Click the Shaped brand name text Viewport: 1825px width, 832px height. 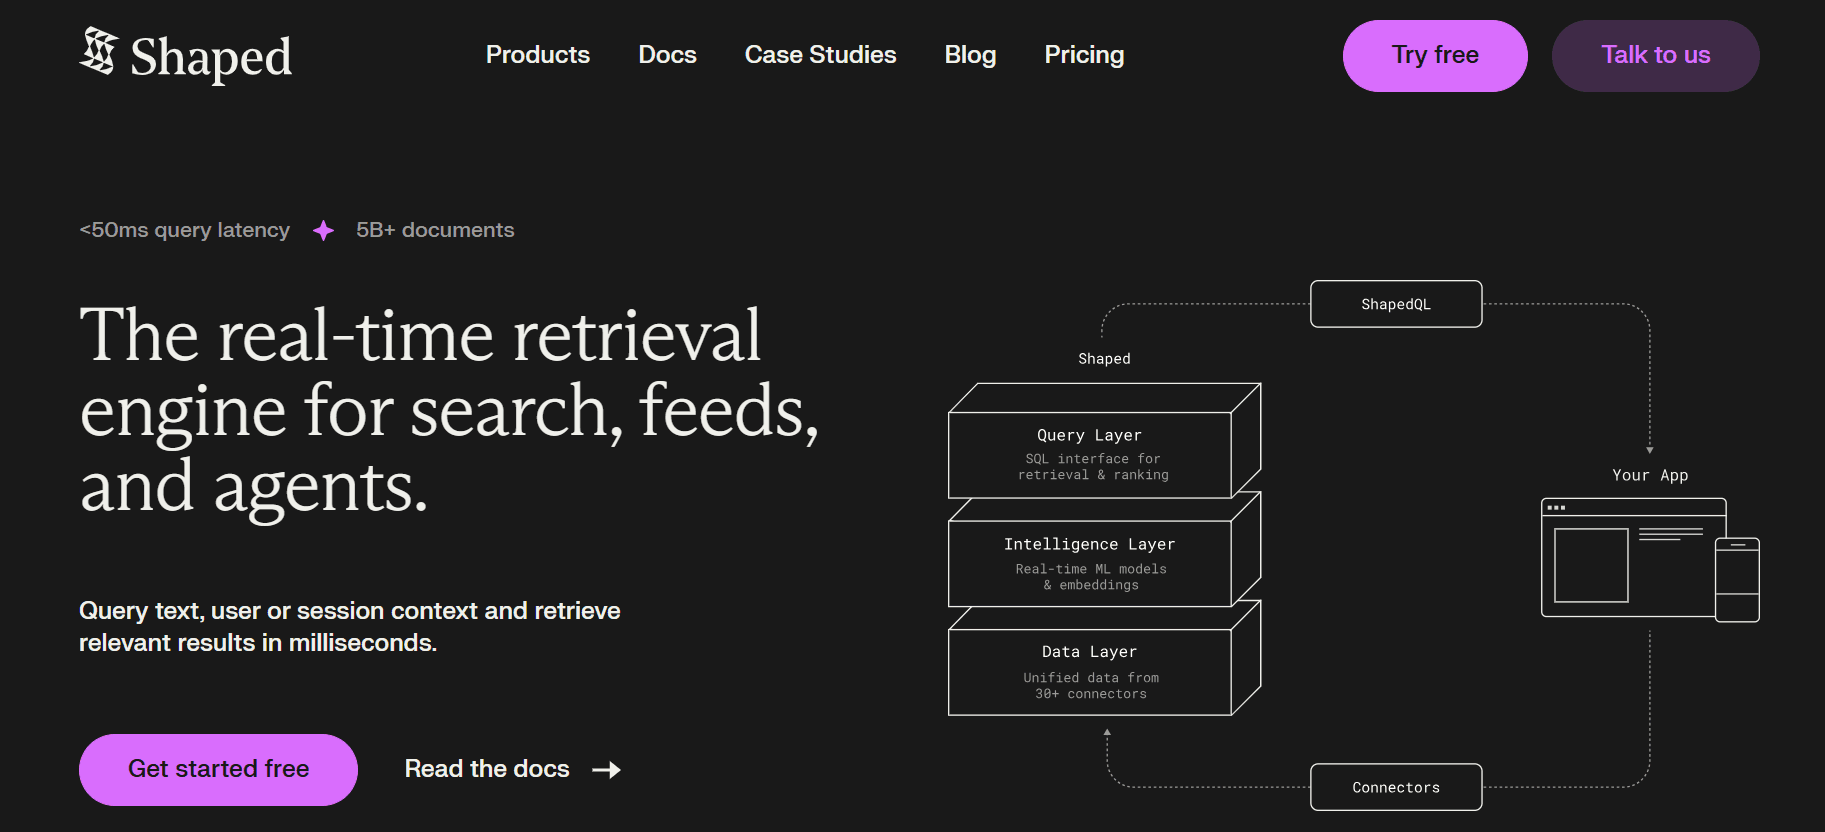[x=211, y=57]
